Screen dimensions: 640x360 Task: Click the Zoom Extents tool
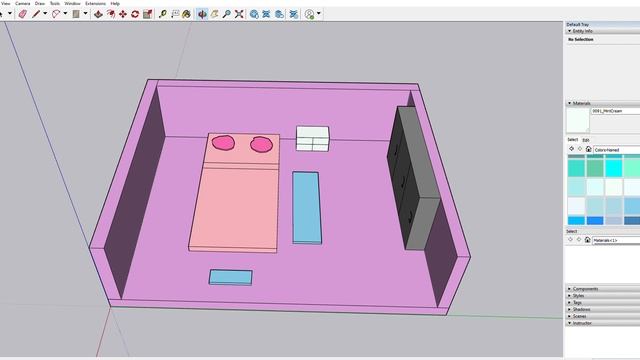point(239,14)
